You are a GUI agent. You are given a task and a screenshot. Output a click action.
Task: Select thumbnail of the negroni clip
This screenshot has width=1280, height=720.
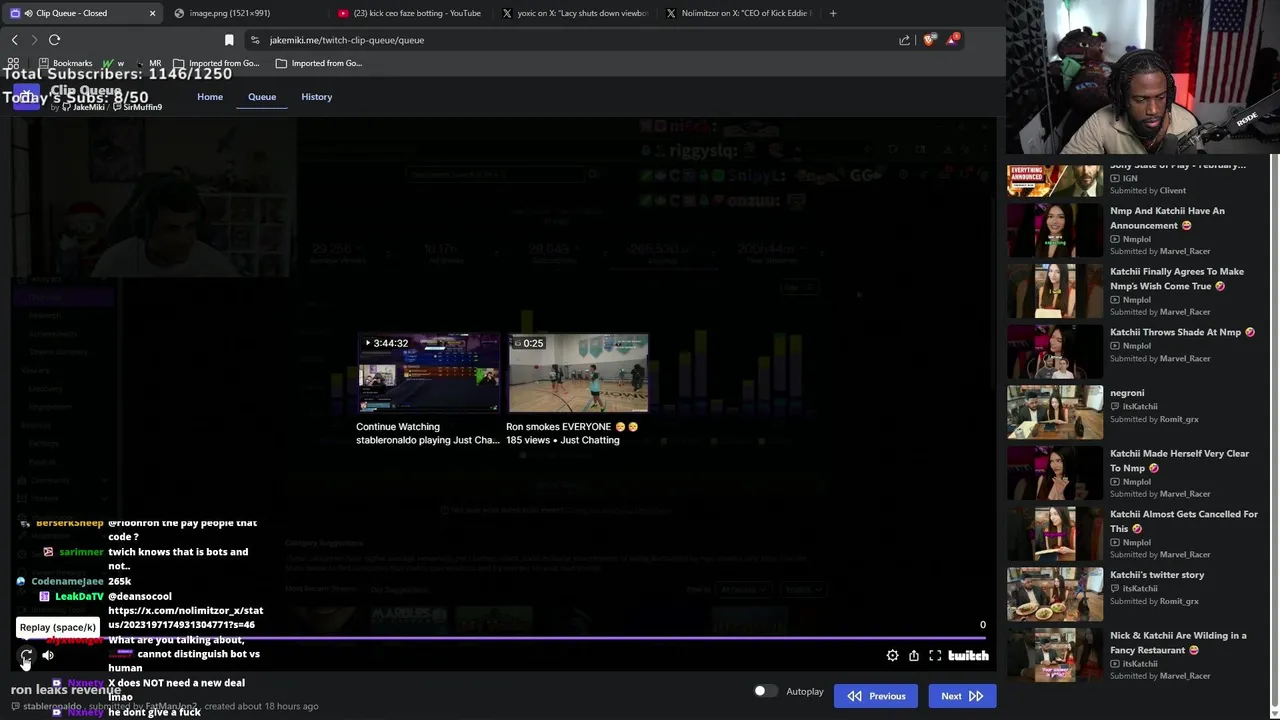1055,413
